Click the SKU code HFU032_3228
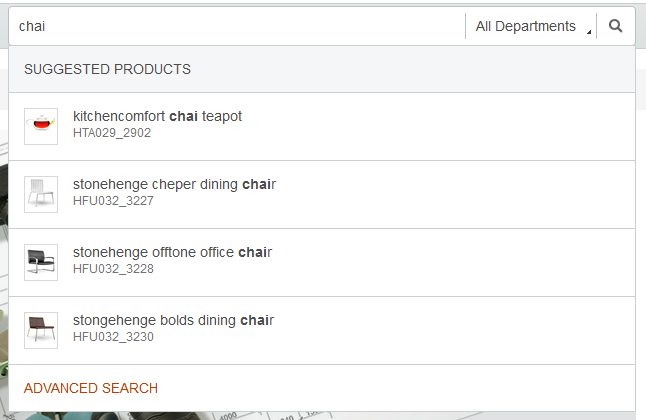 point(113,269)
